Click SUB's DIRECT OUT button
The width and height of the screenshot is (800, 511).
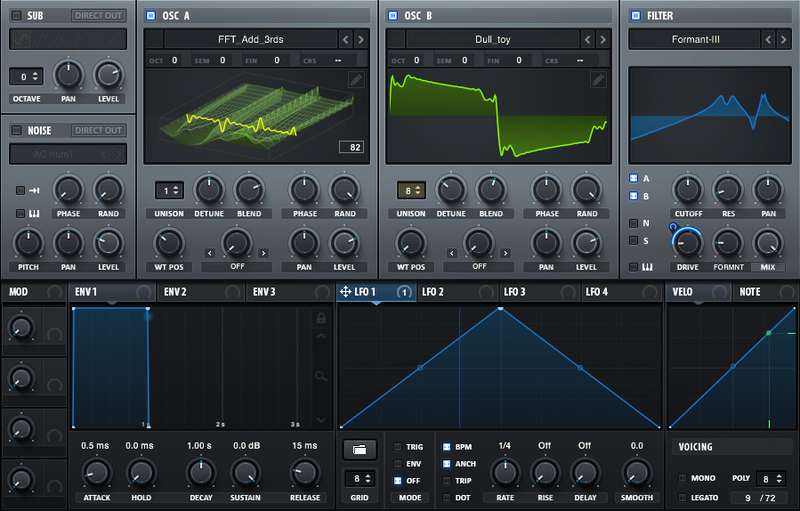pos(98,16)
